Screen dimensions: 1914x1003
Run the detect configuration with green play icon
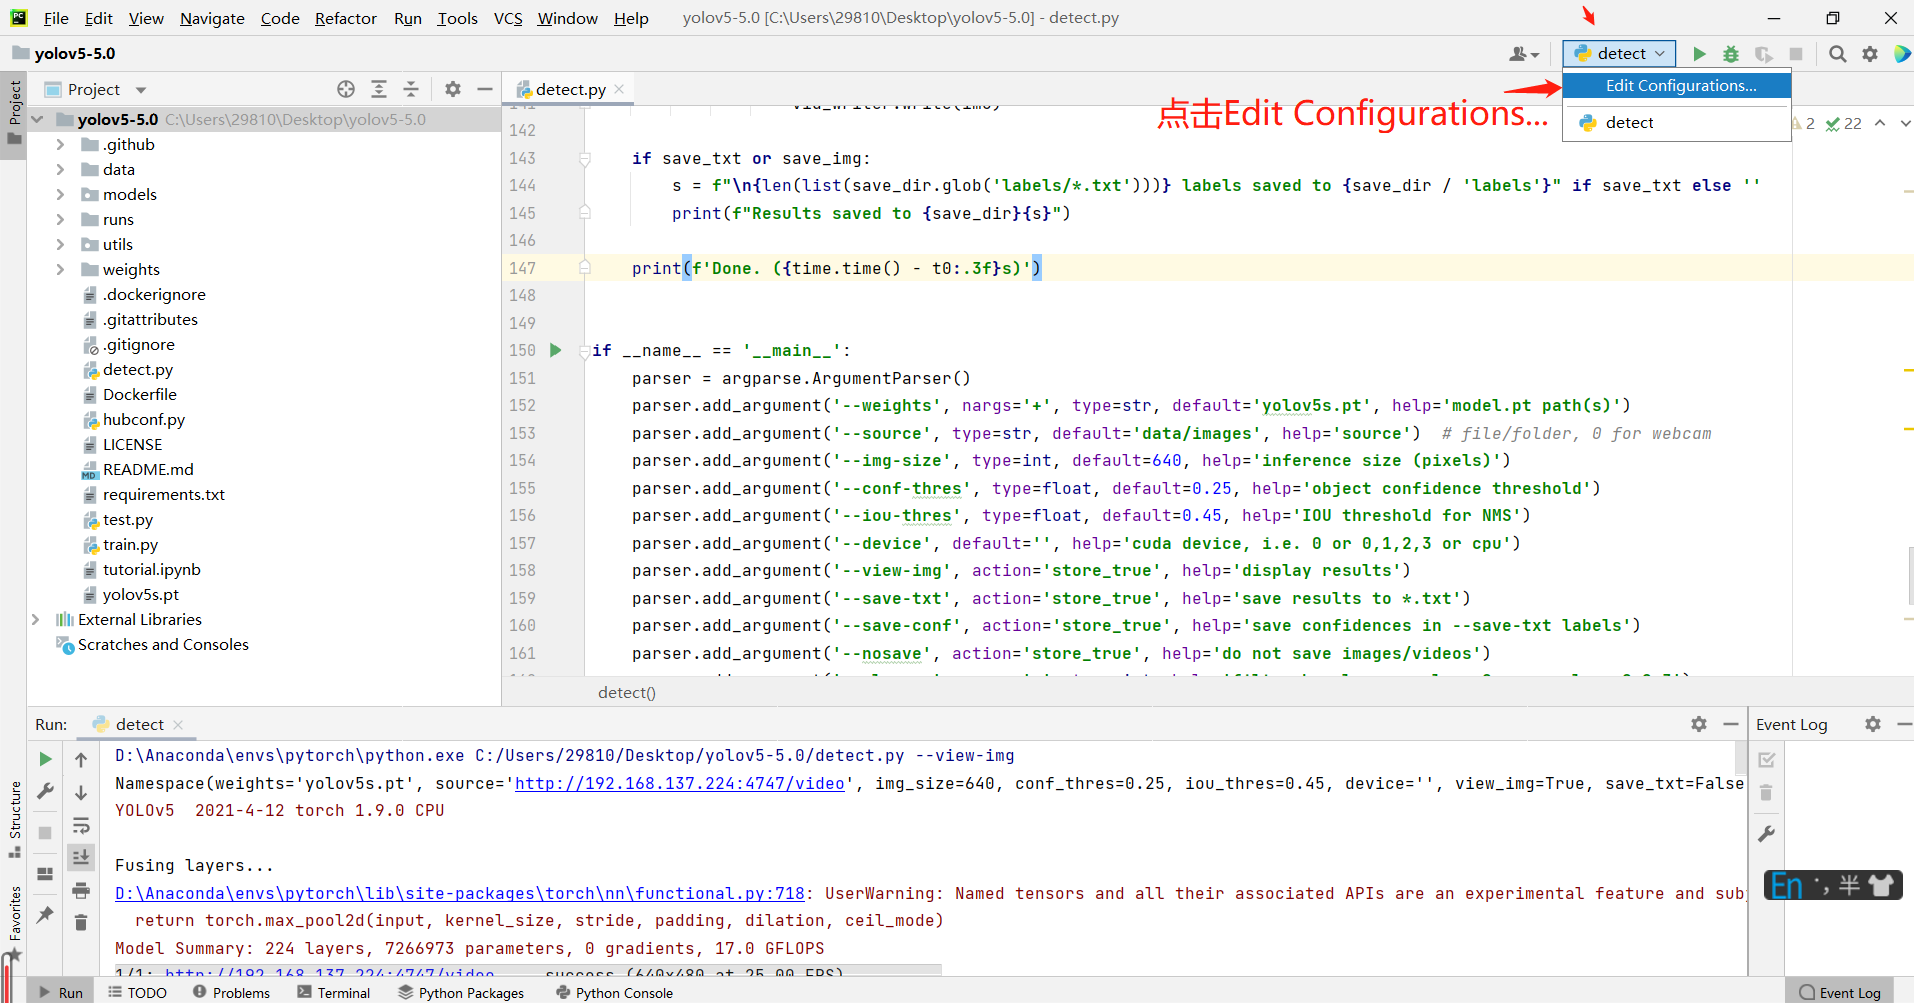click(1699, 54)
